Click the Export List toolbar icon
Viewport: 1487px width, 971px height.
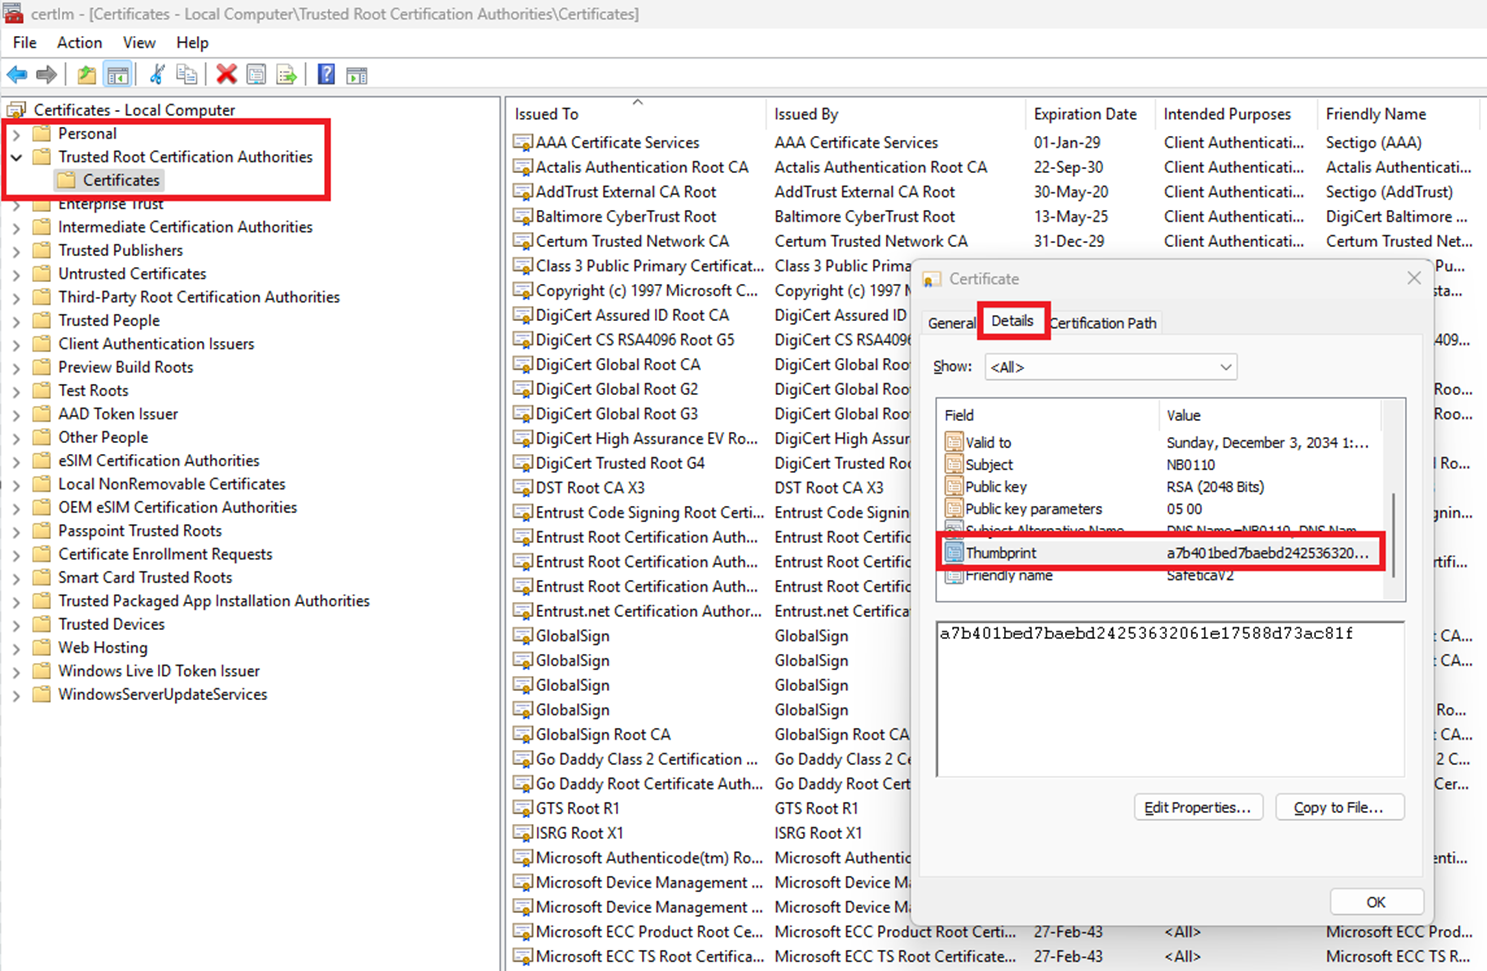coord(284,74)
